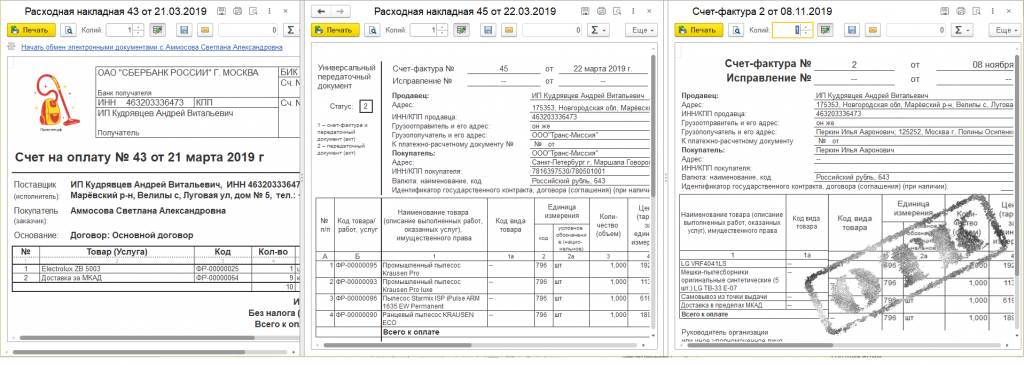The width and height of the screenshot is (1024, 365).
Task: Open the sum dropdown in the Расходная накладная 45 window
Action: [x=599, y=30]
